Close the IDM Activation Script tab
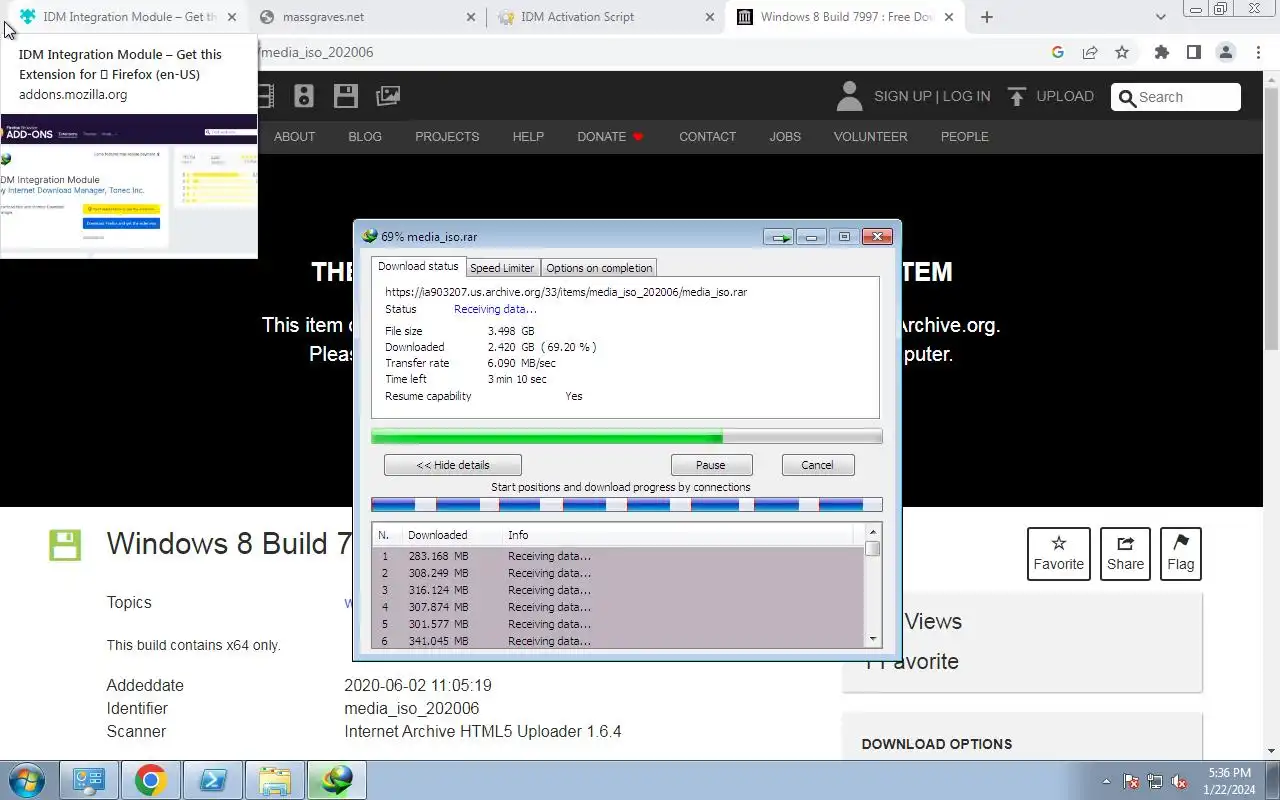 (x=710, y=17)
